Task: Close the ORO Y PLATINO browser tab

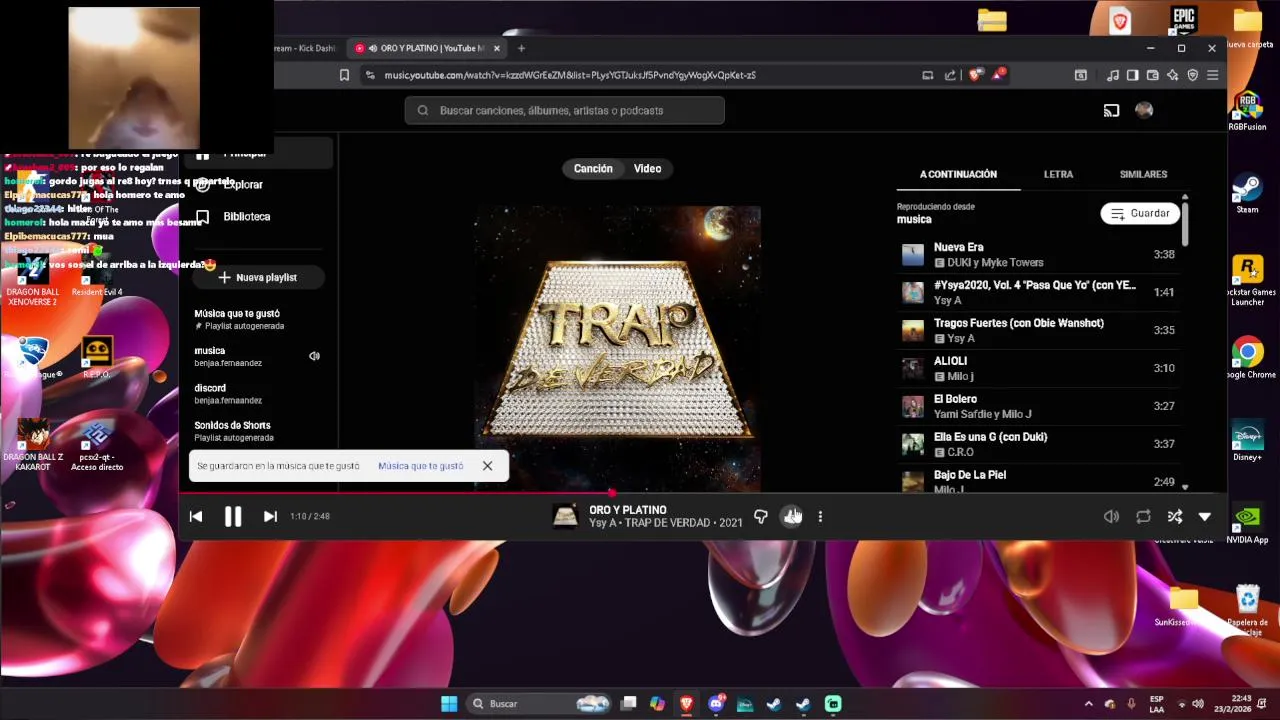Action: click(x=499, y=48)
